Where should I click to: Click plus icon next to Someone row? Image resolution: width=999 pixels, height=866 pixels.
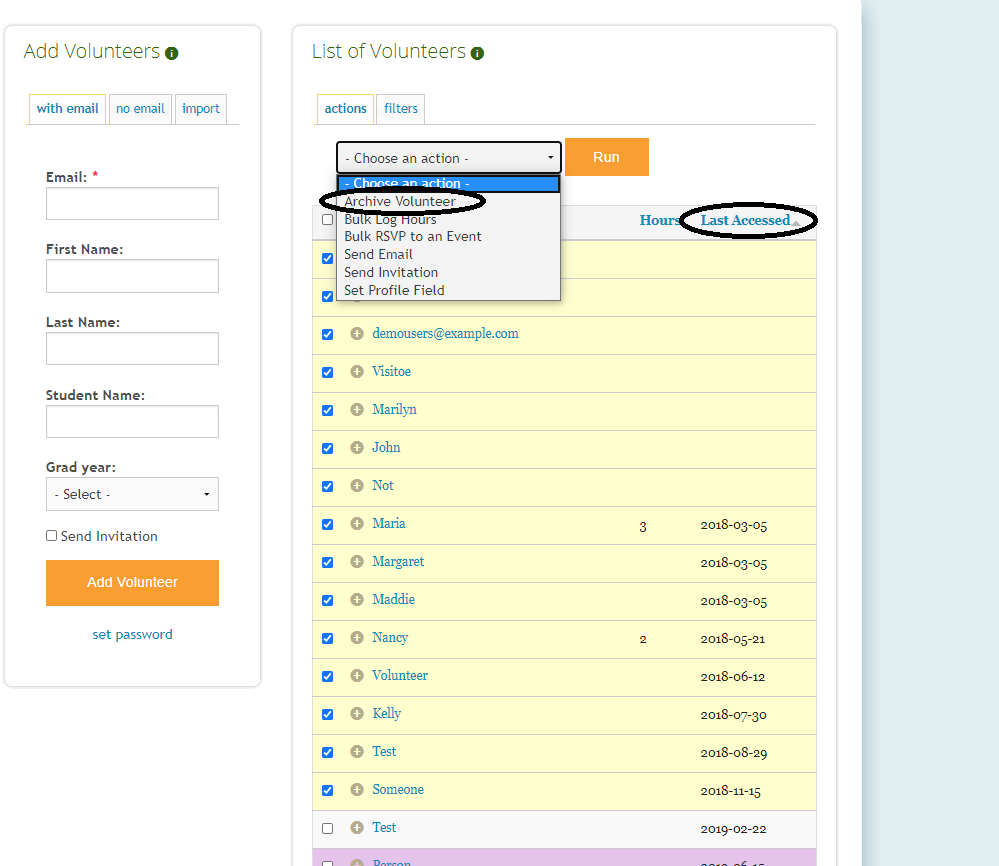click(x=357, y=790)
